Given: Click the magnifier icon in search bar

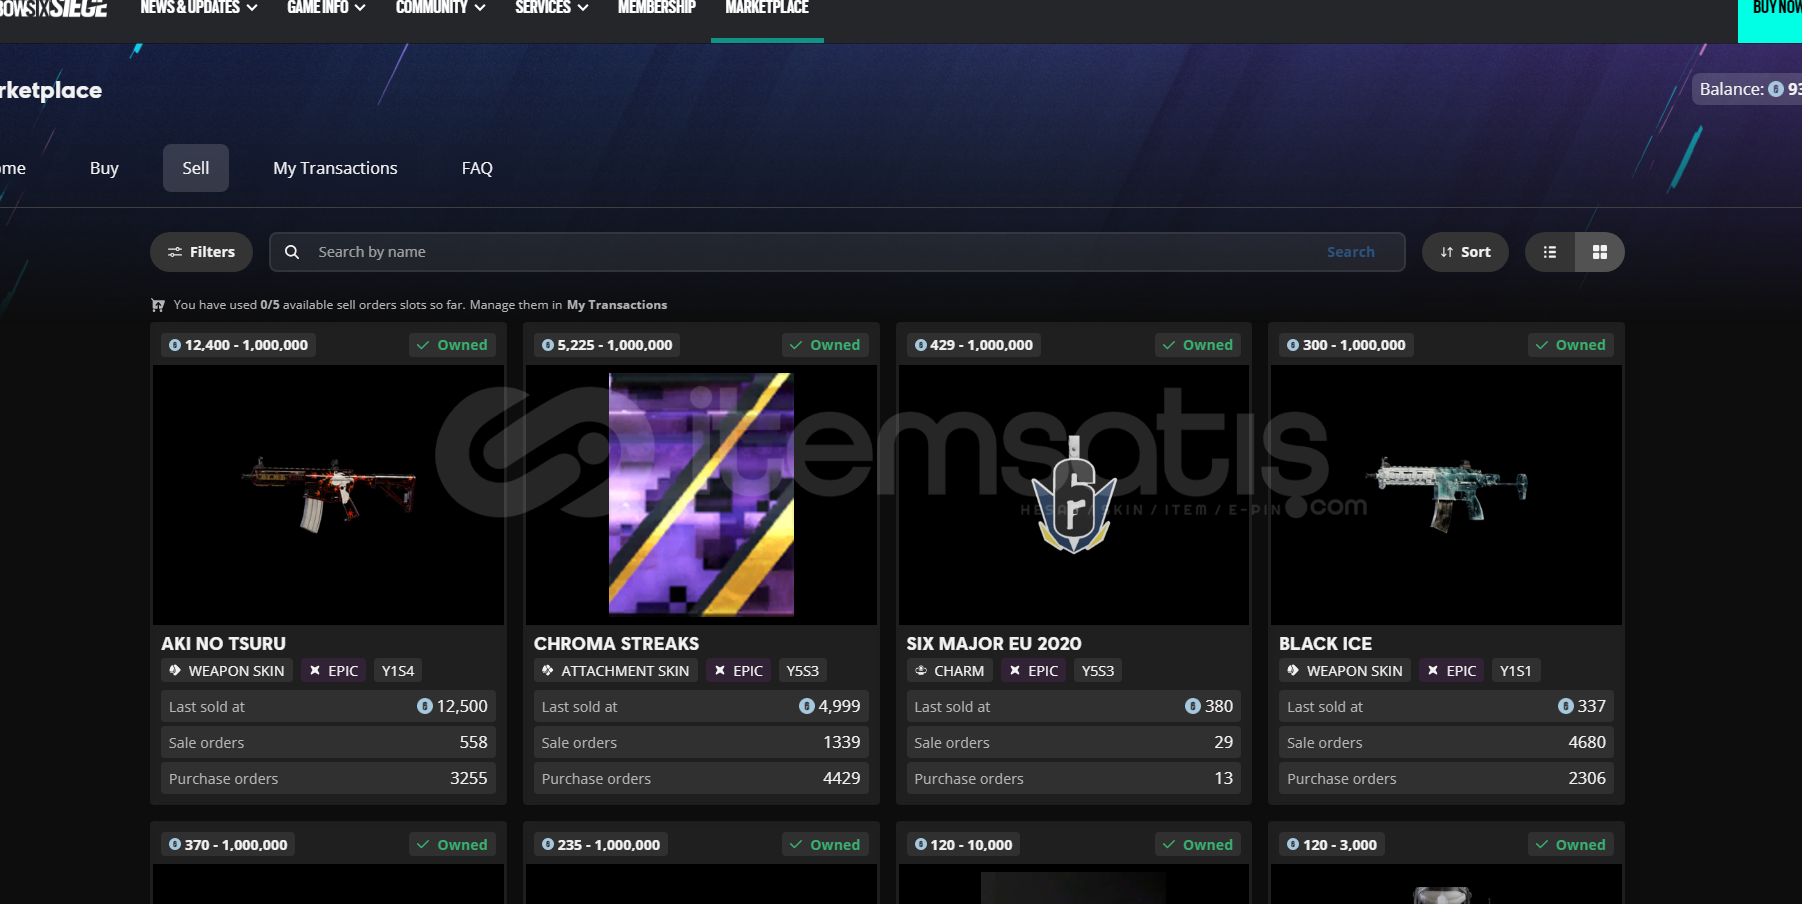Looking at the screenshot, I should click(292, 252).
